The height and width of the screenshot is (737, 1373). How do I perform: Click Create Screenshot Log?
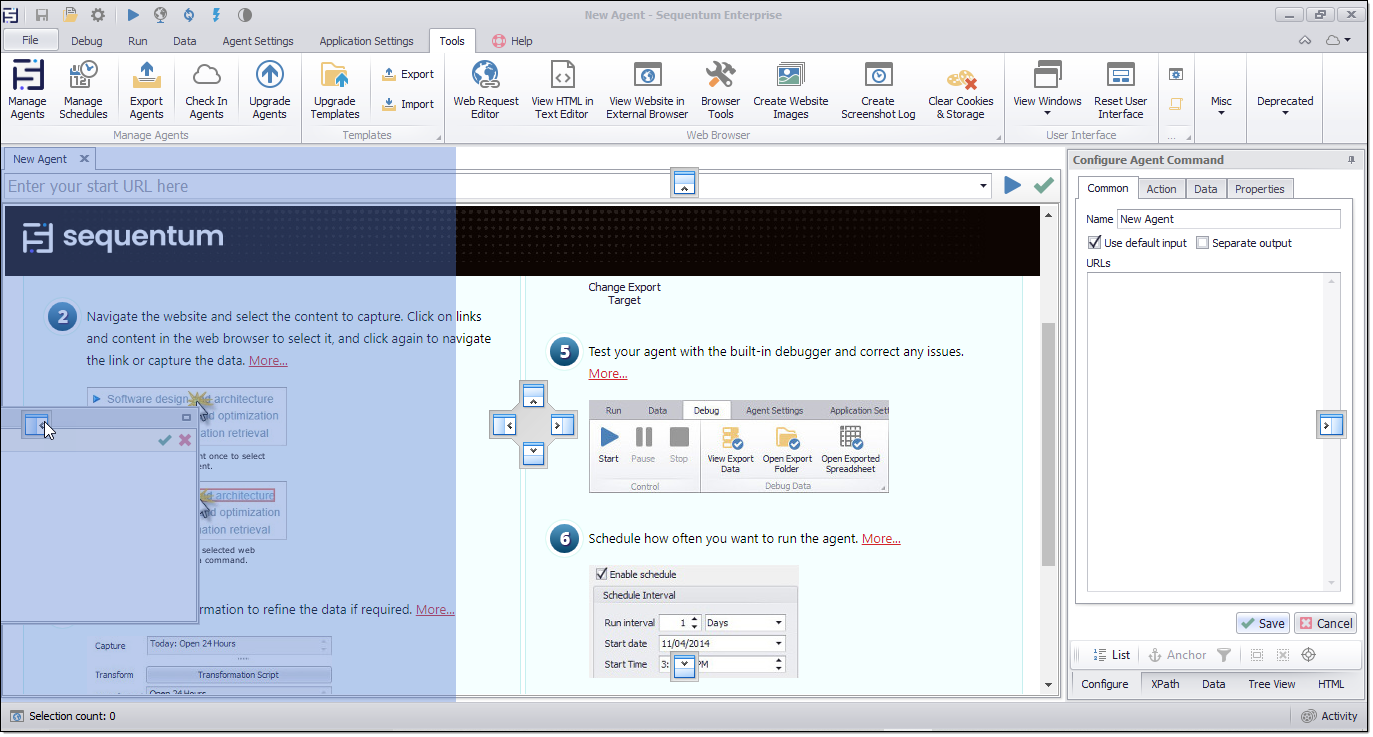(878, 89)
